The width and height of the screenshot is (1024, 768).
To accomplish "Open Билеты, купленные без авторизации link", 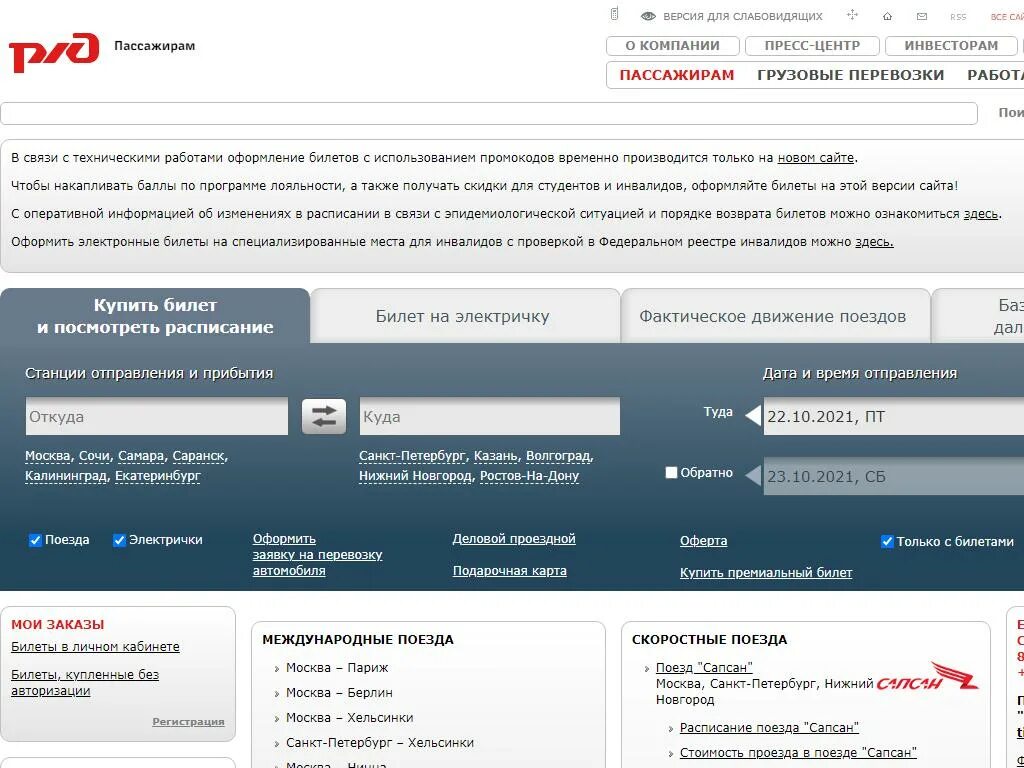I will click(85, 682).
